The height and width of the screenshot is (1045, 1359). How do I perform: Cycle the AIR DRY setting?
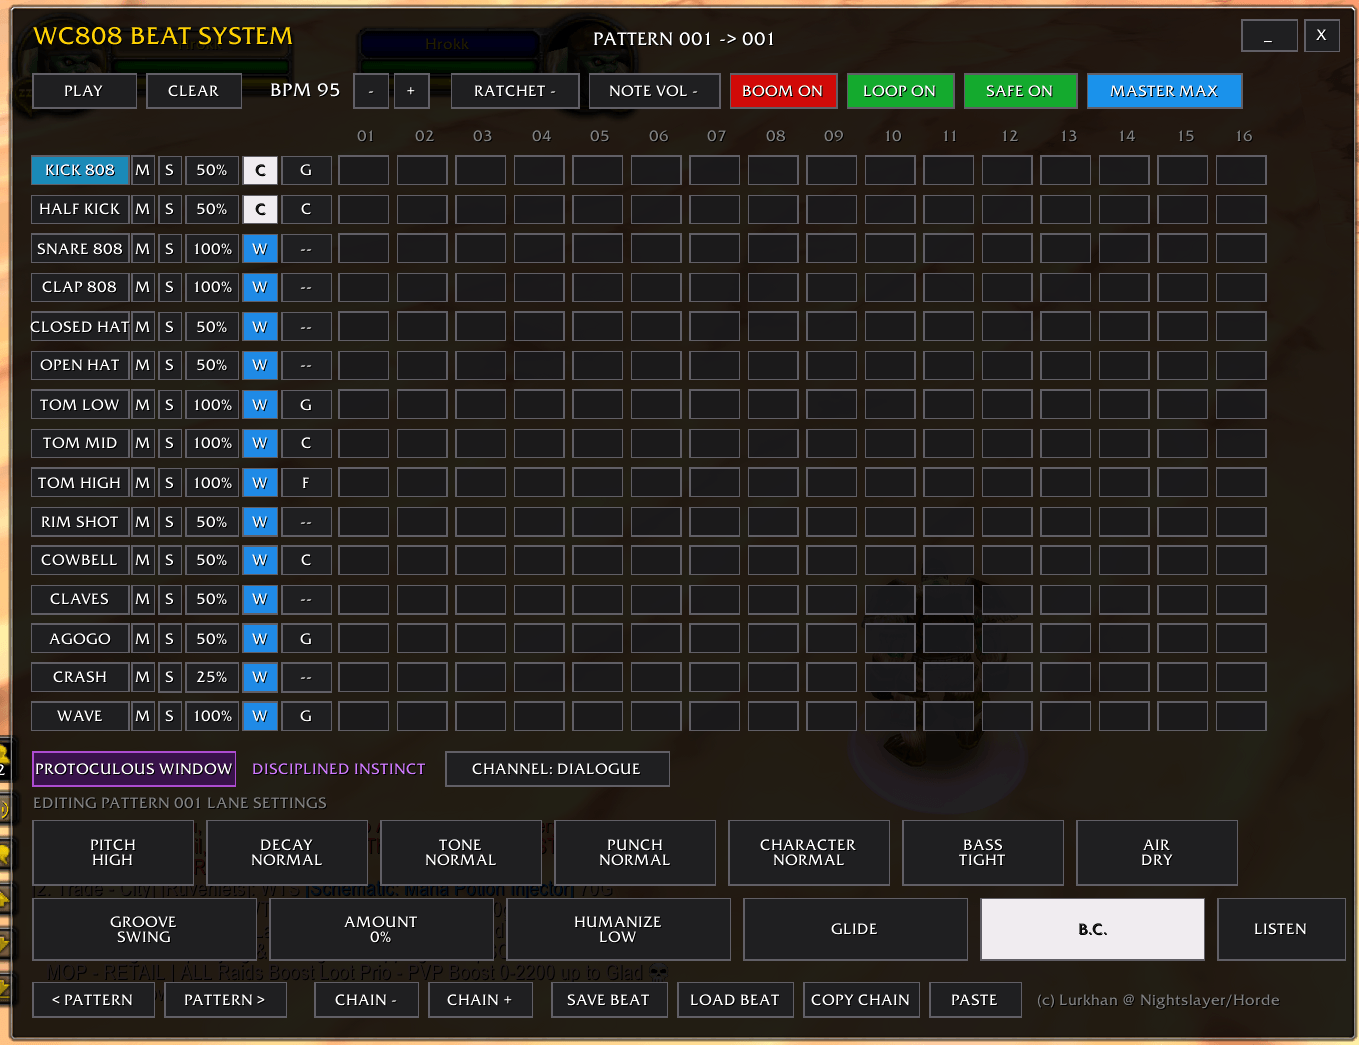pos(1157,853)
